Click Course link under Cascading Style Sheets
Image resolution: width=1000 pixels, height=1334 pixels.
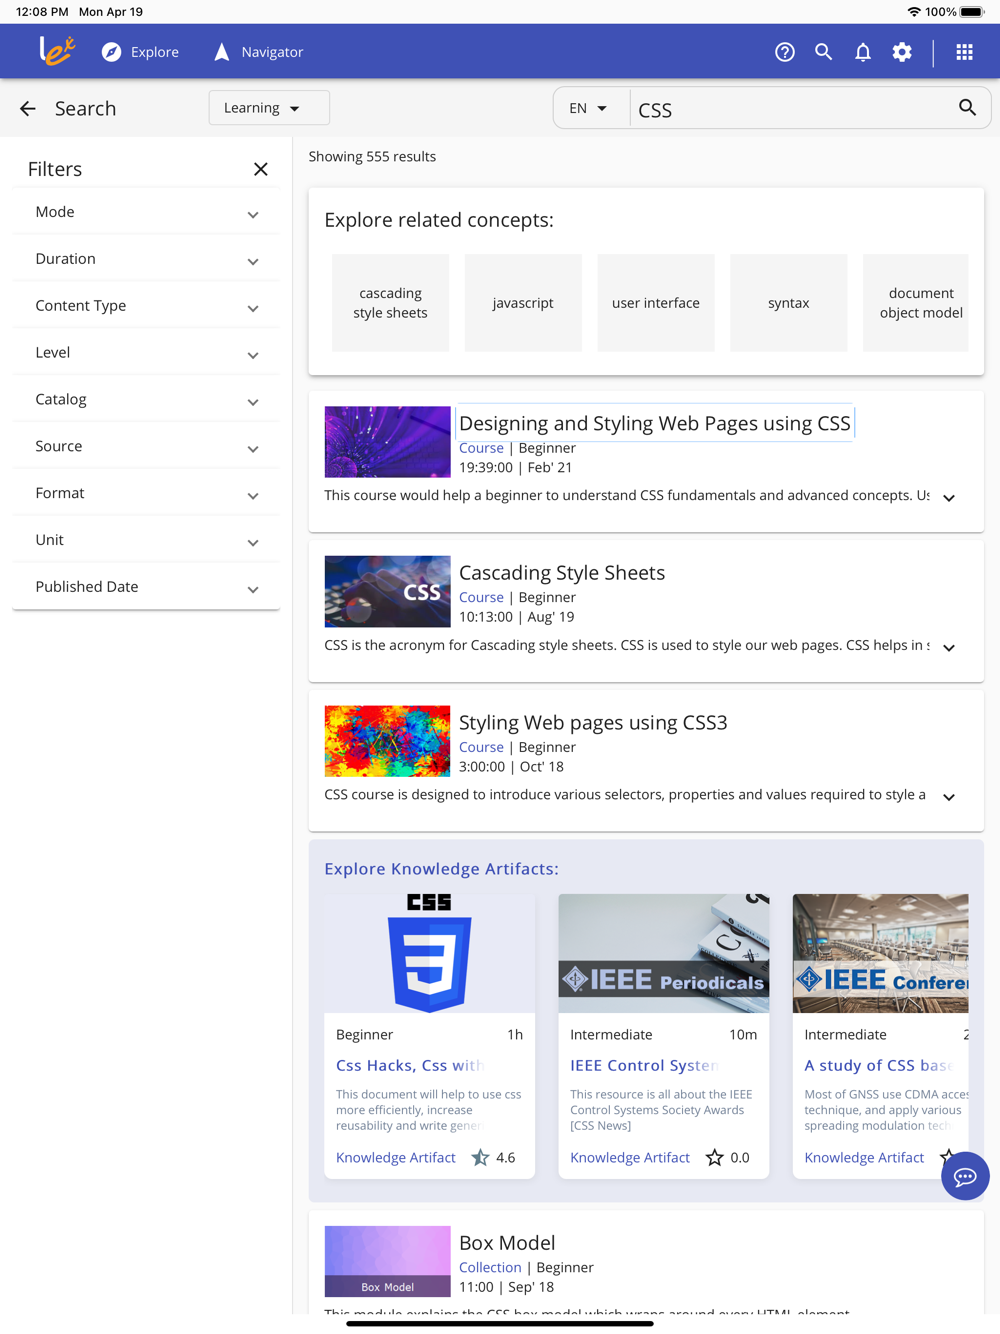click(x=481, y=597)
